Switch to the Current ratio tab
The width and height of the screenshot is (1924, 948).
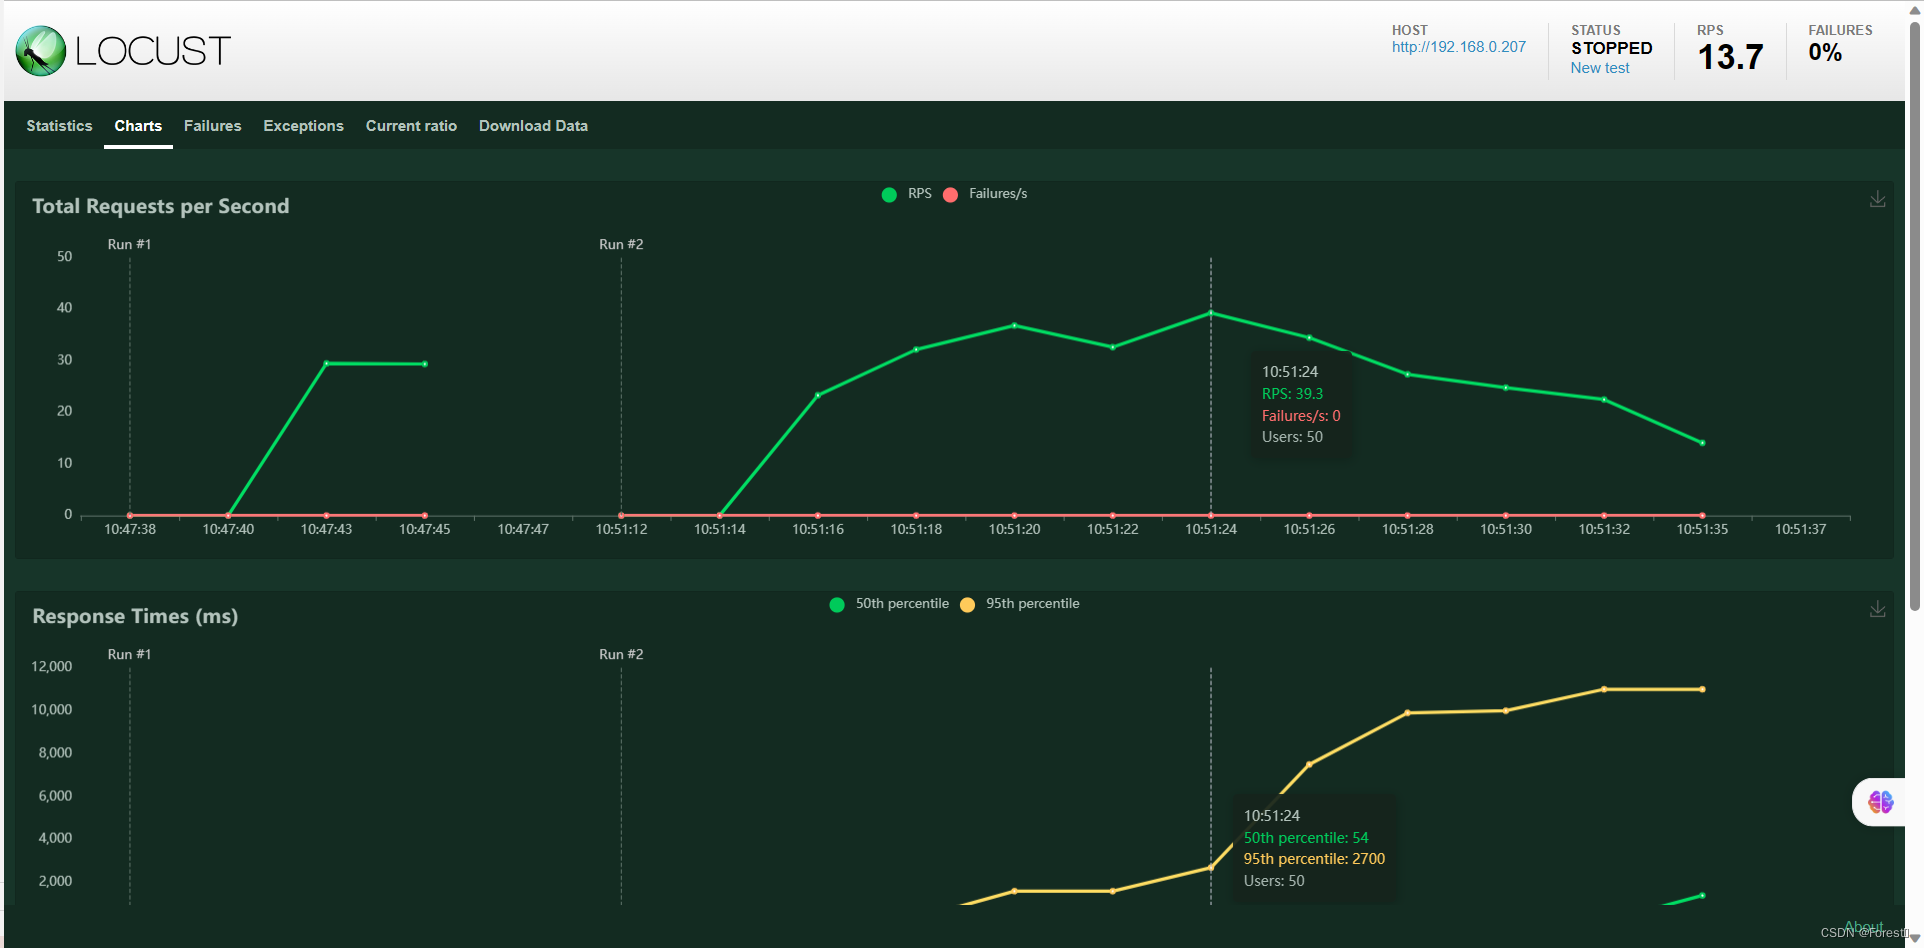pyautogui.click(x=411, y=126)
